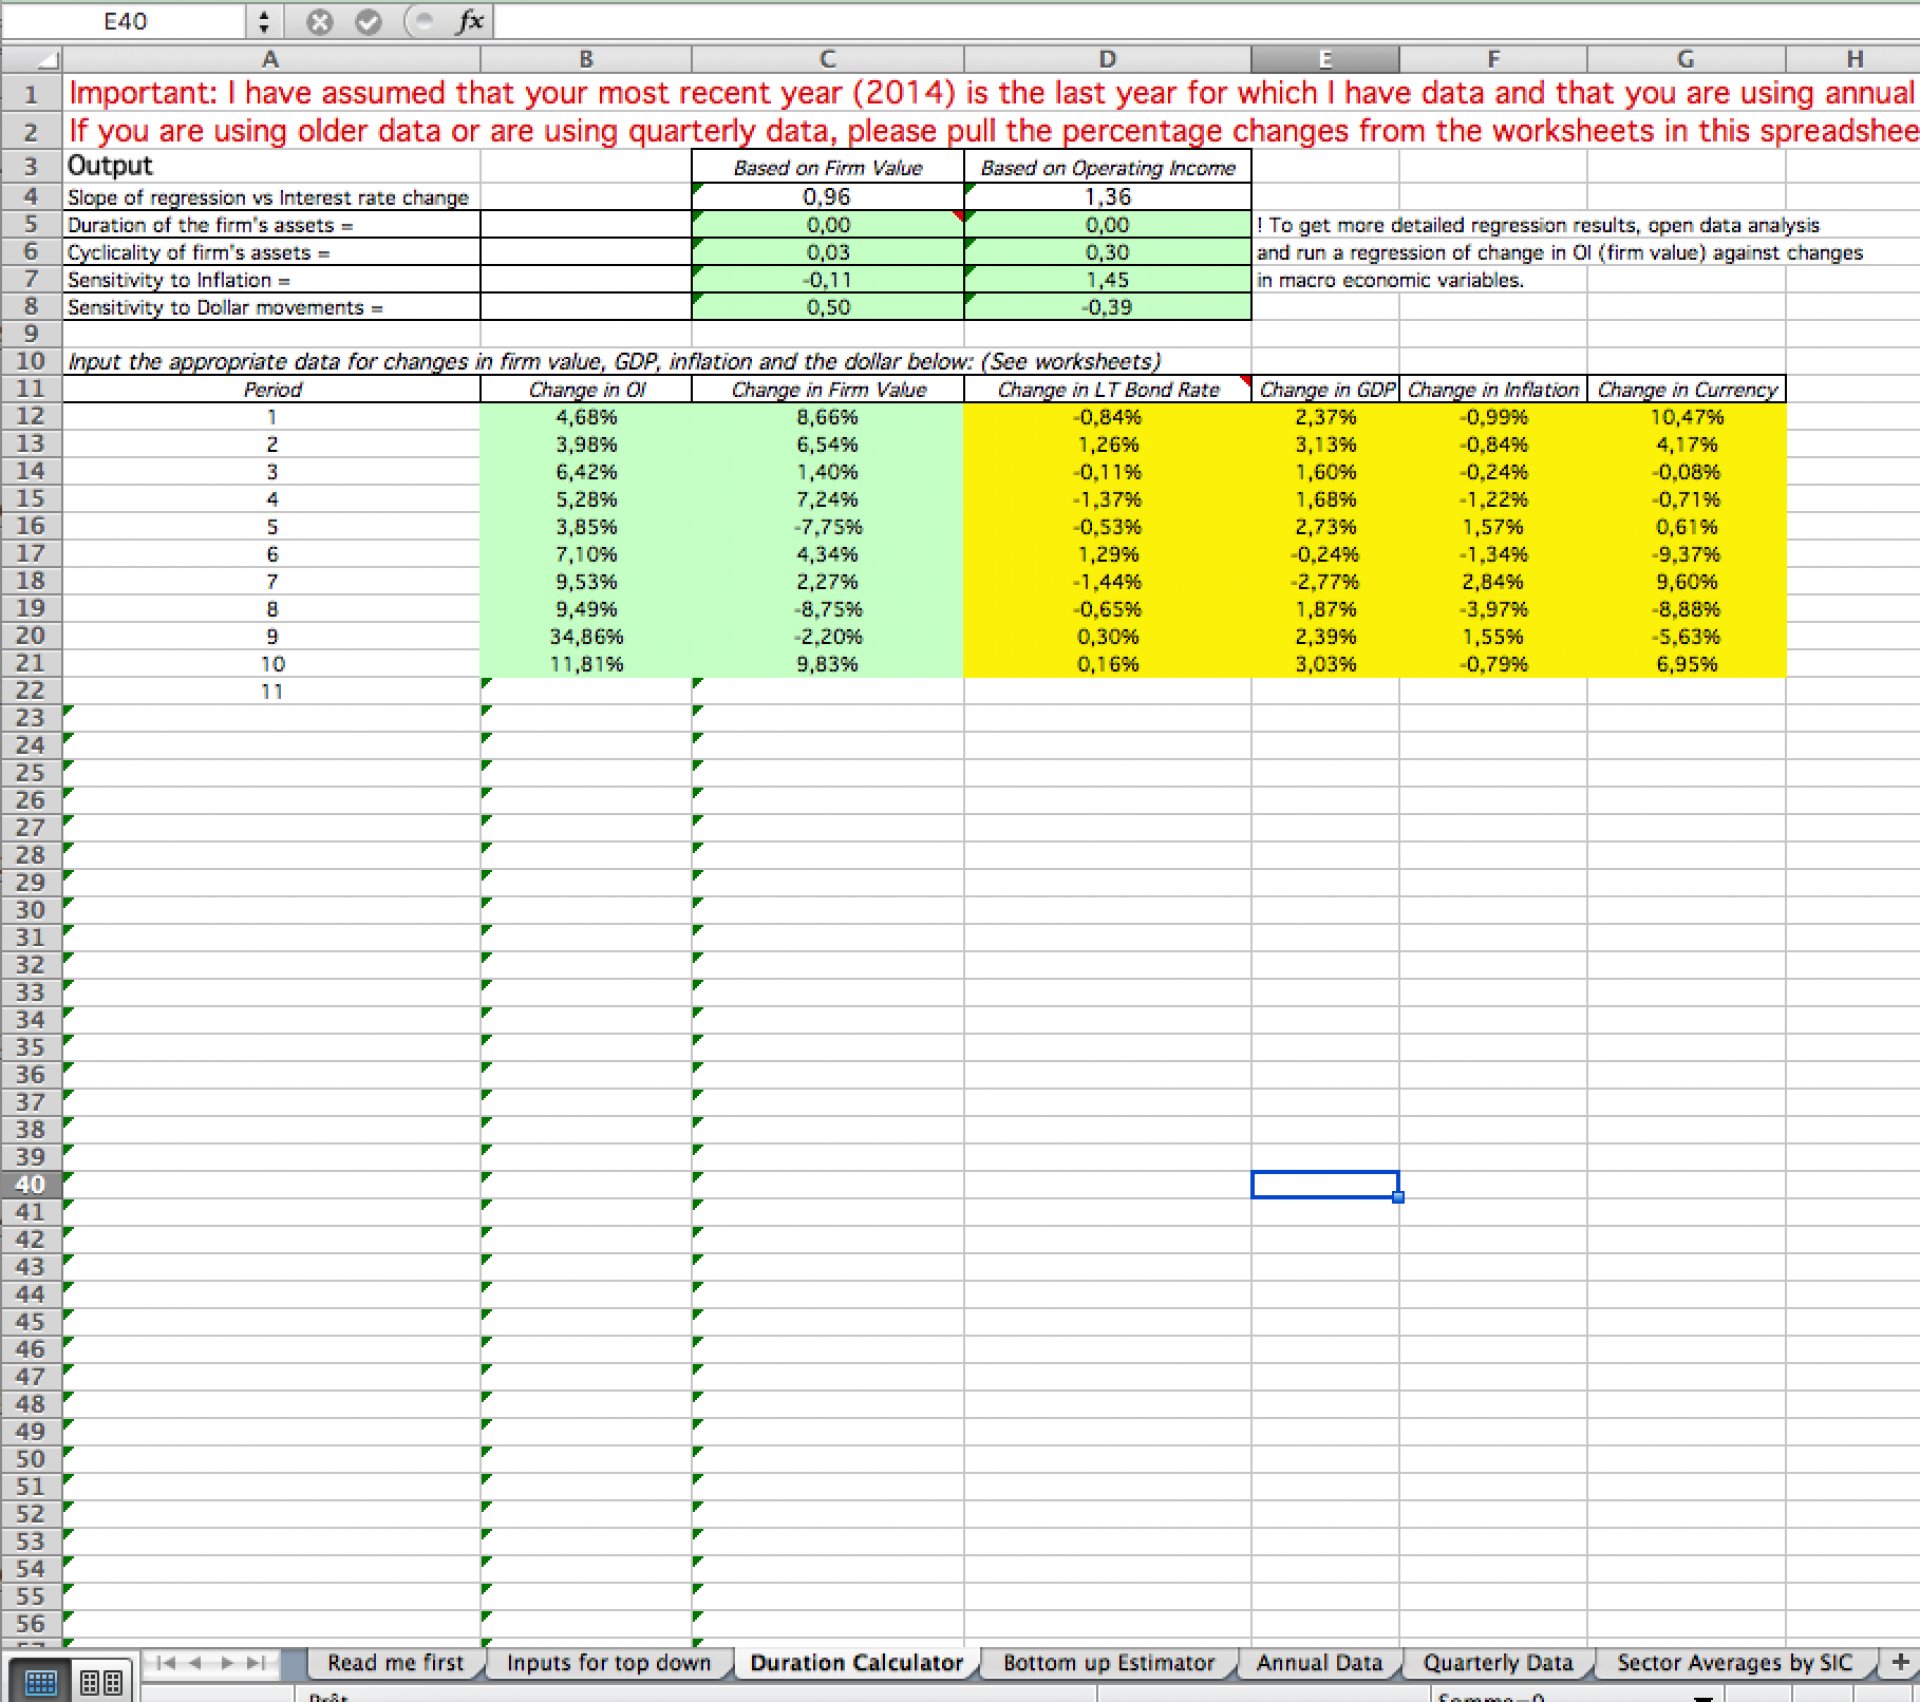
Task: Click firm value change -7,75%
Action: click(x=828, y=527)
